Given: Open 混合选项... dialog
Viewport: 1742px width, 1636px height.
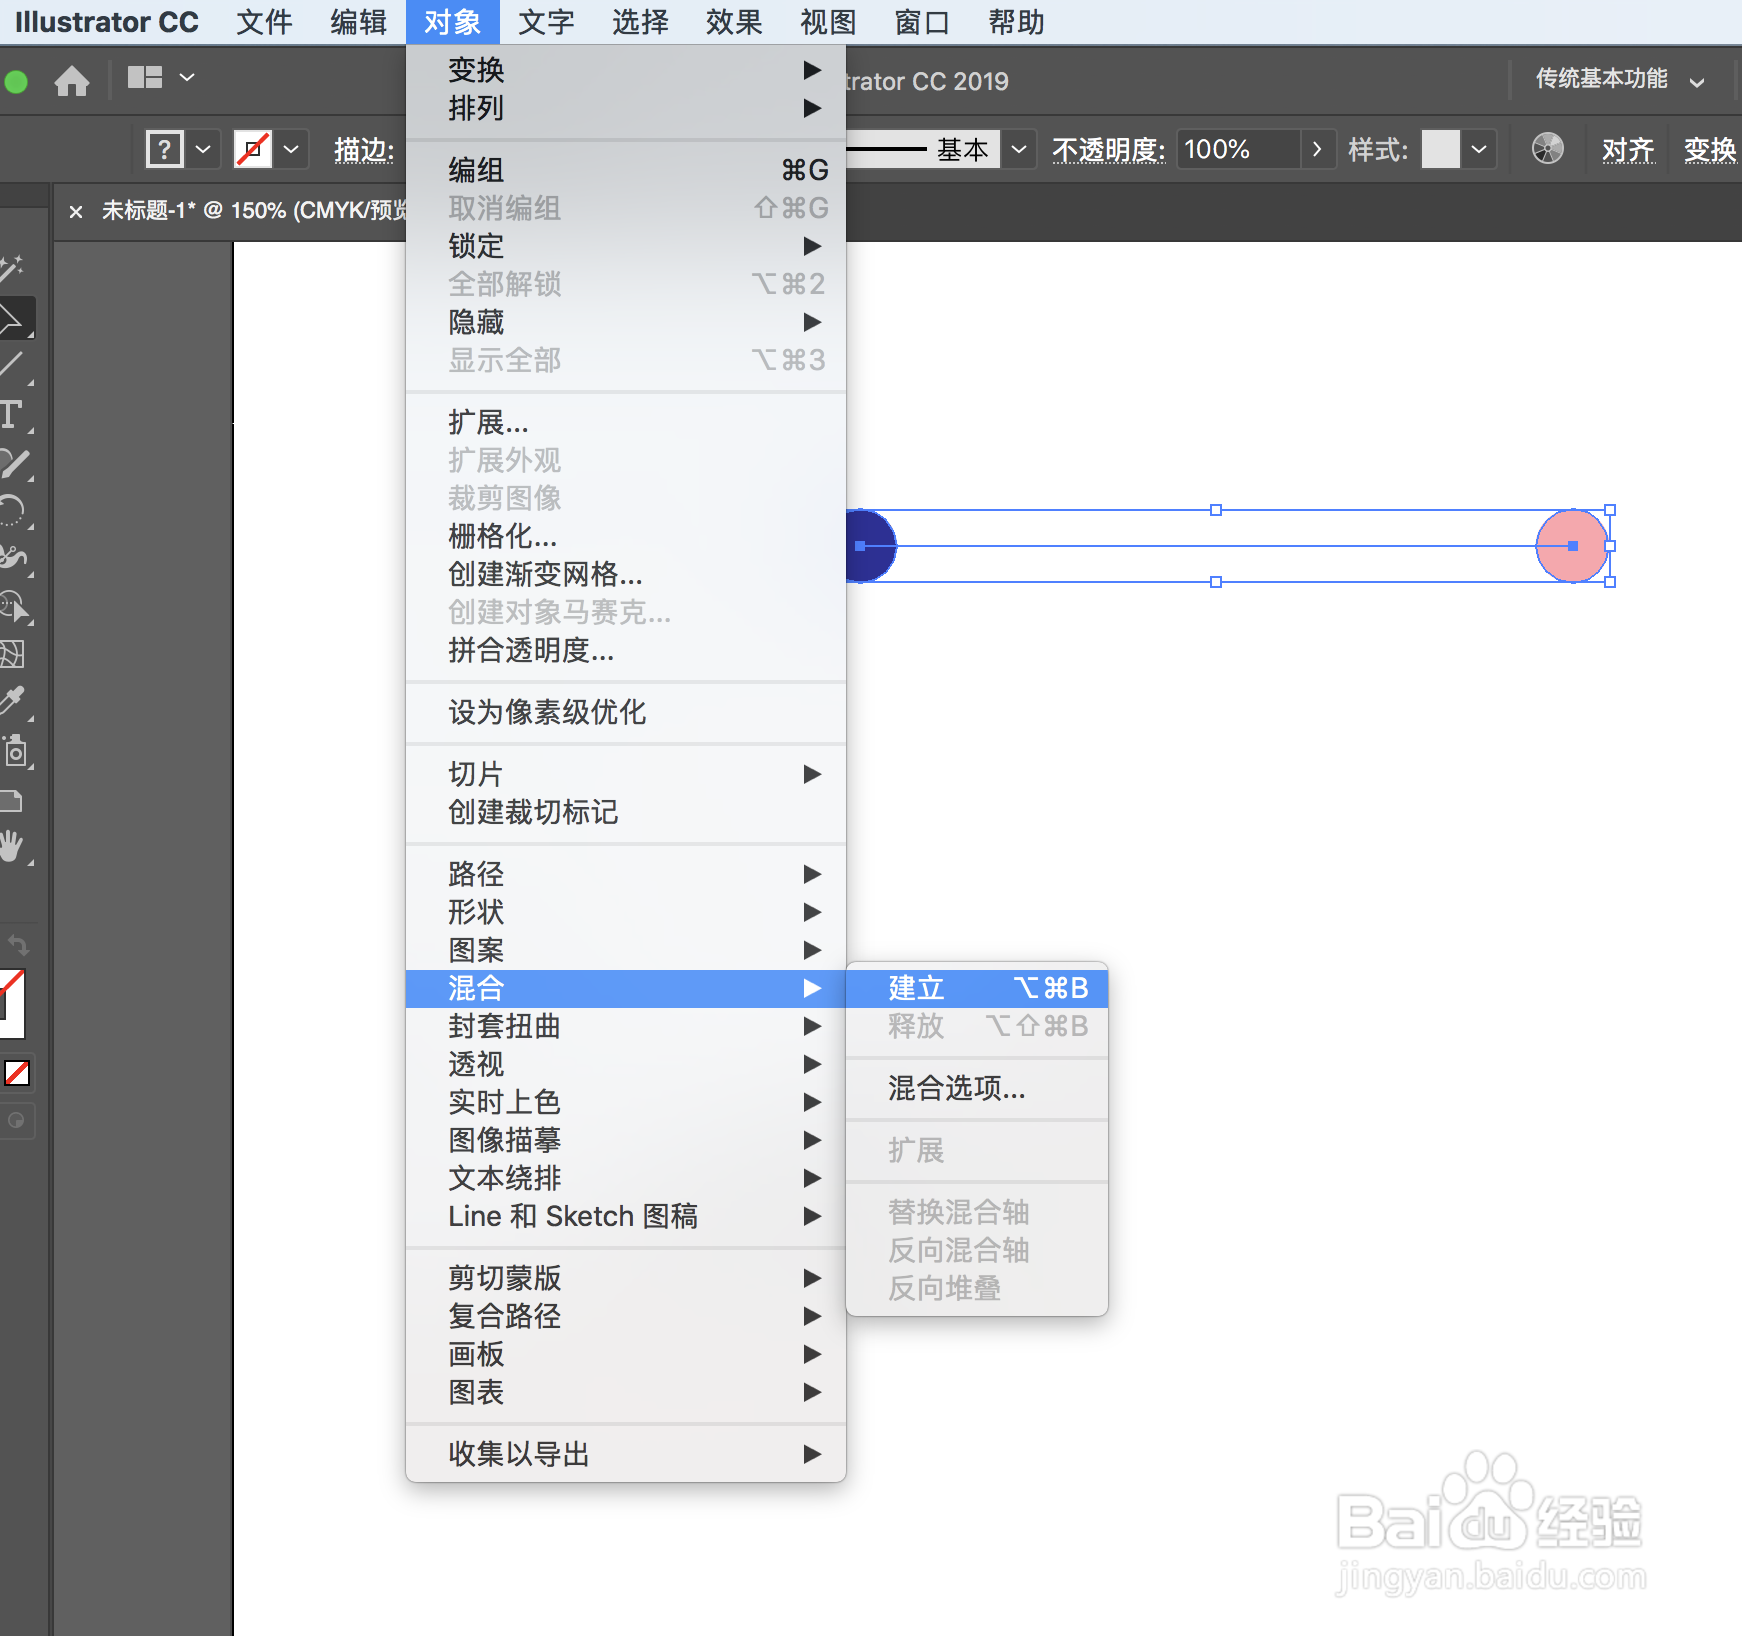Looking at the screenshot, I should click(977, 1088).
